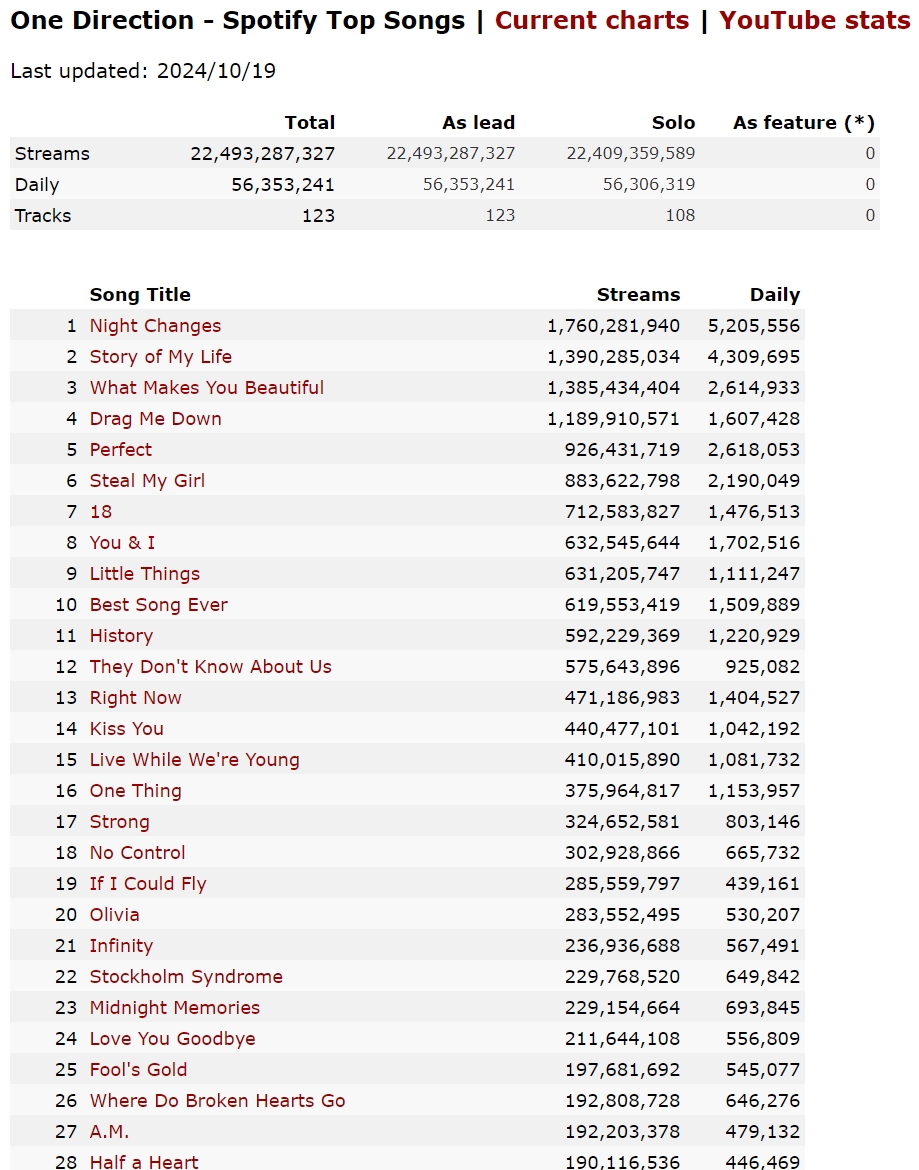Select What Makes You Beautiful song
The height and width of the screenshot is (1170, 919).
click(x=207, y=388)
